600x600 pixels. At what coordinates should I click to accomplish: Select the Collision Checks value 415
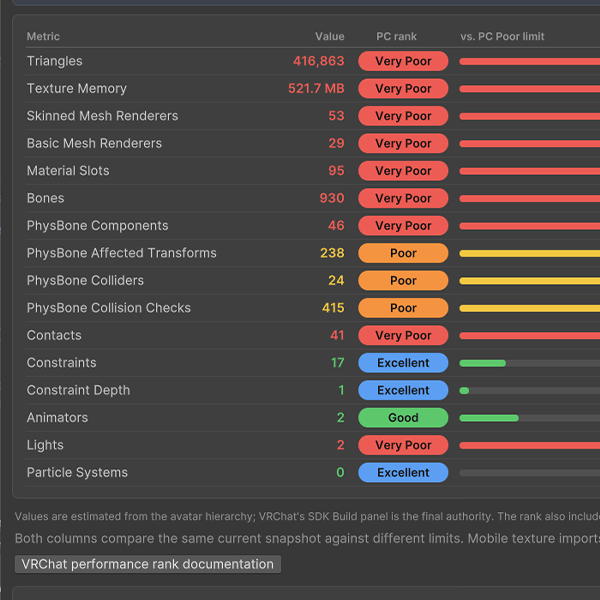pos(333,308)
